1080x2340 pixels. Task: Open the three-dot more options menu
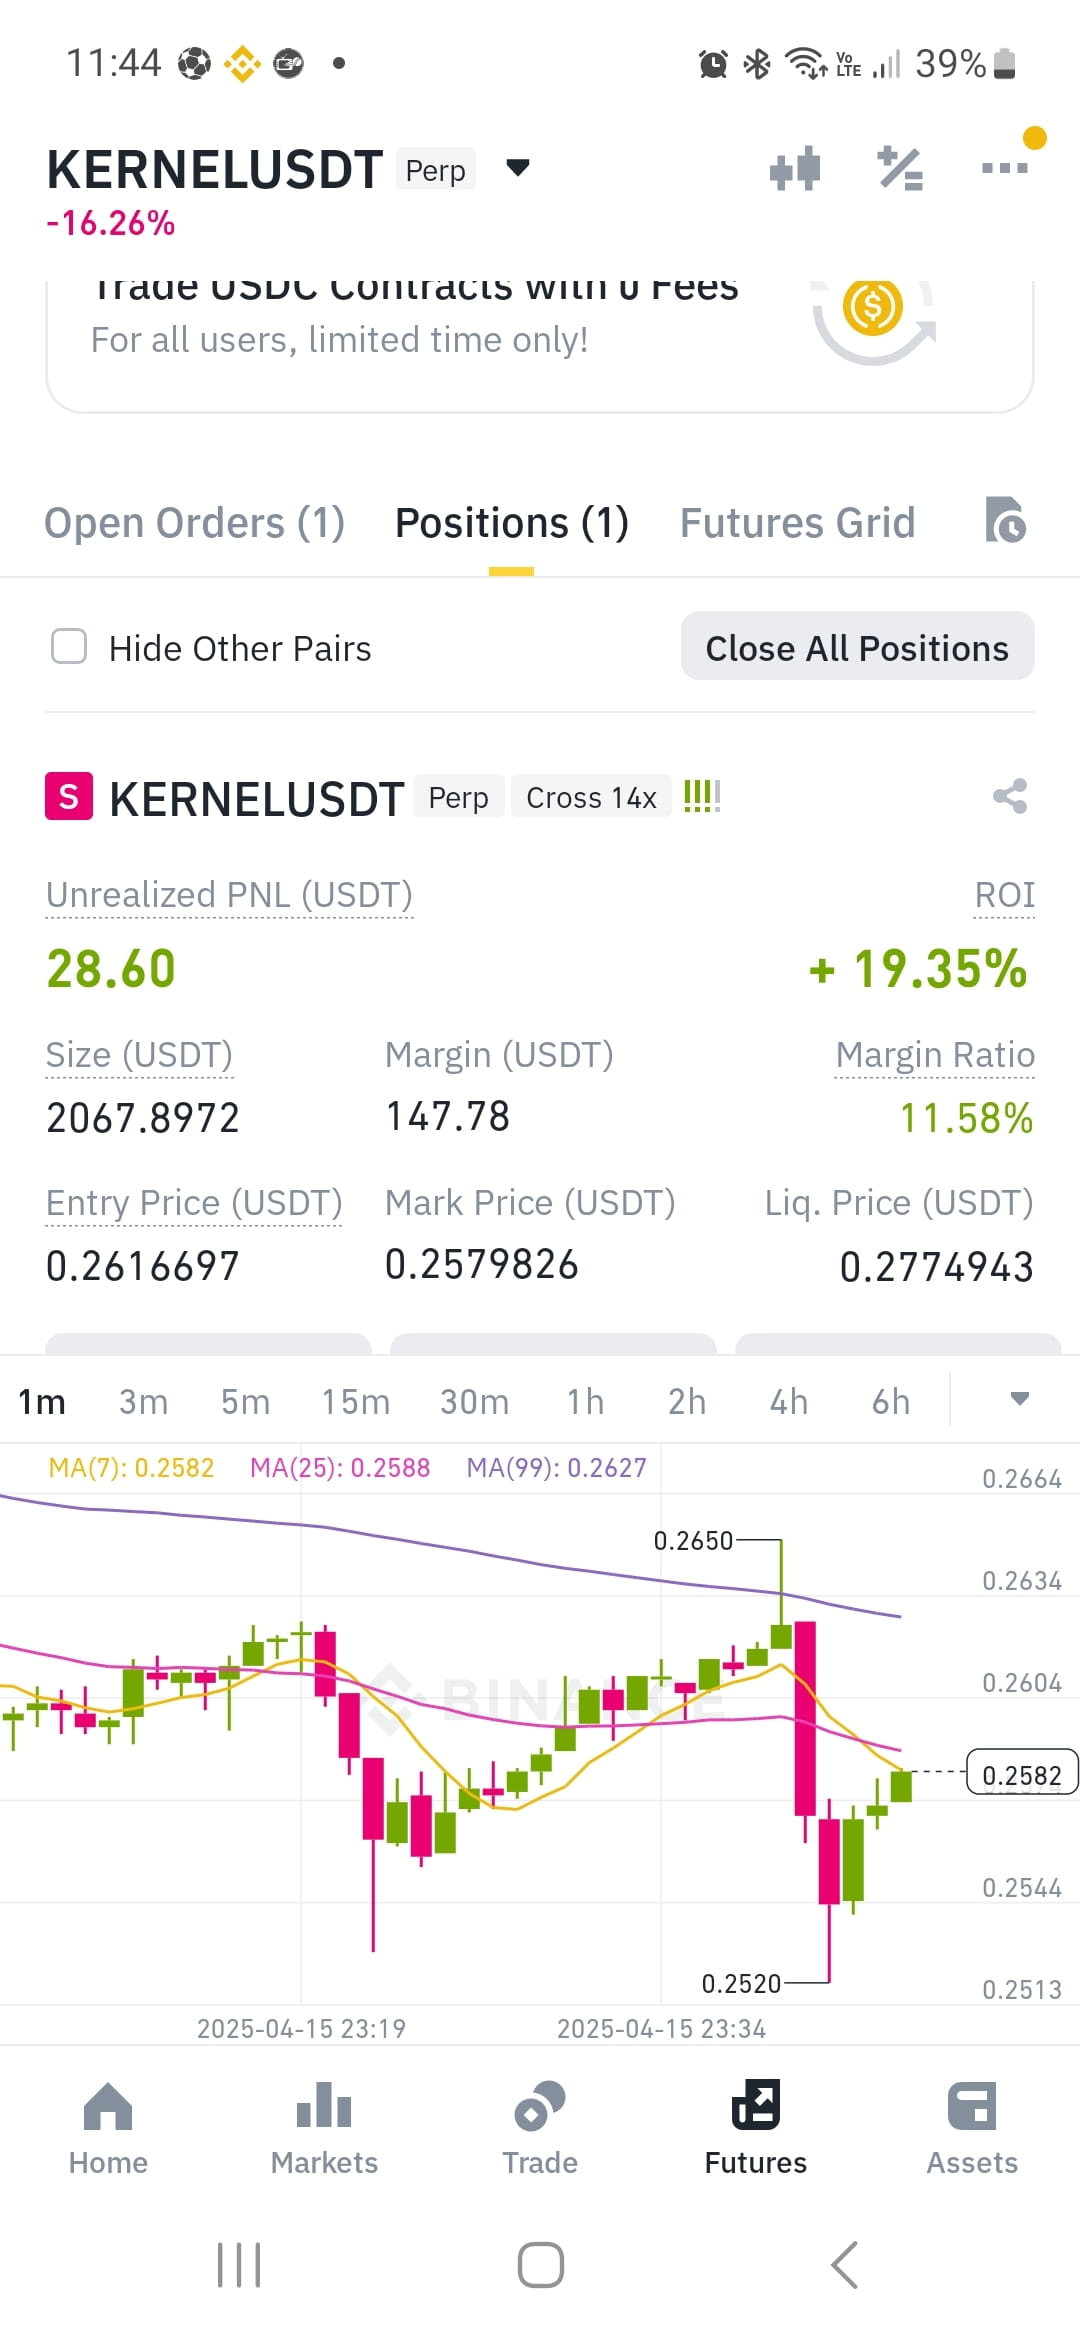(x=1005, y=168)
